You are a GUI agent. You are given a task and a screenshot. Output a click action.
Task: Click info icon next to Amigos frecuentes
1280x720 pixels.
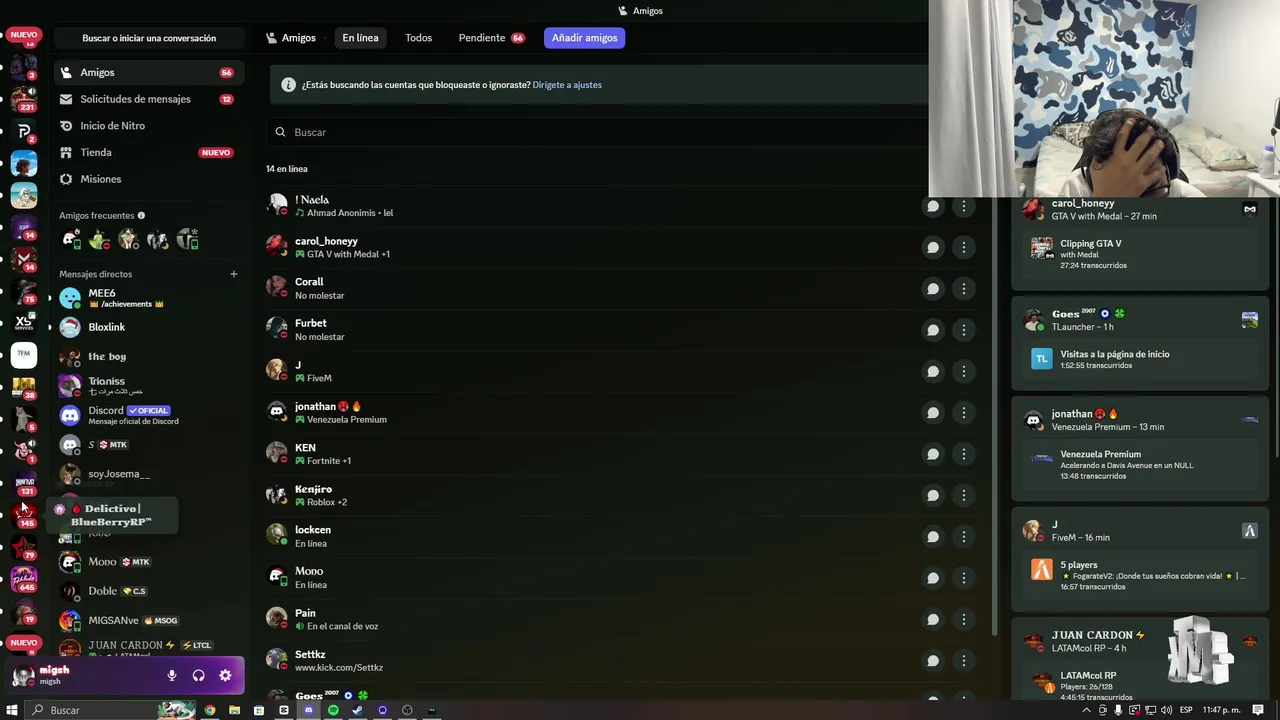coord(141,215)
